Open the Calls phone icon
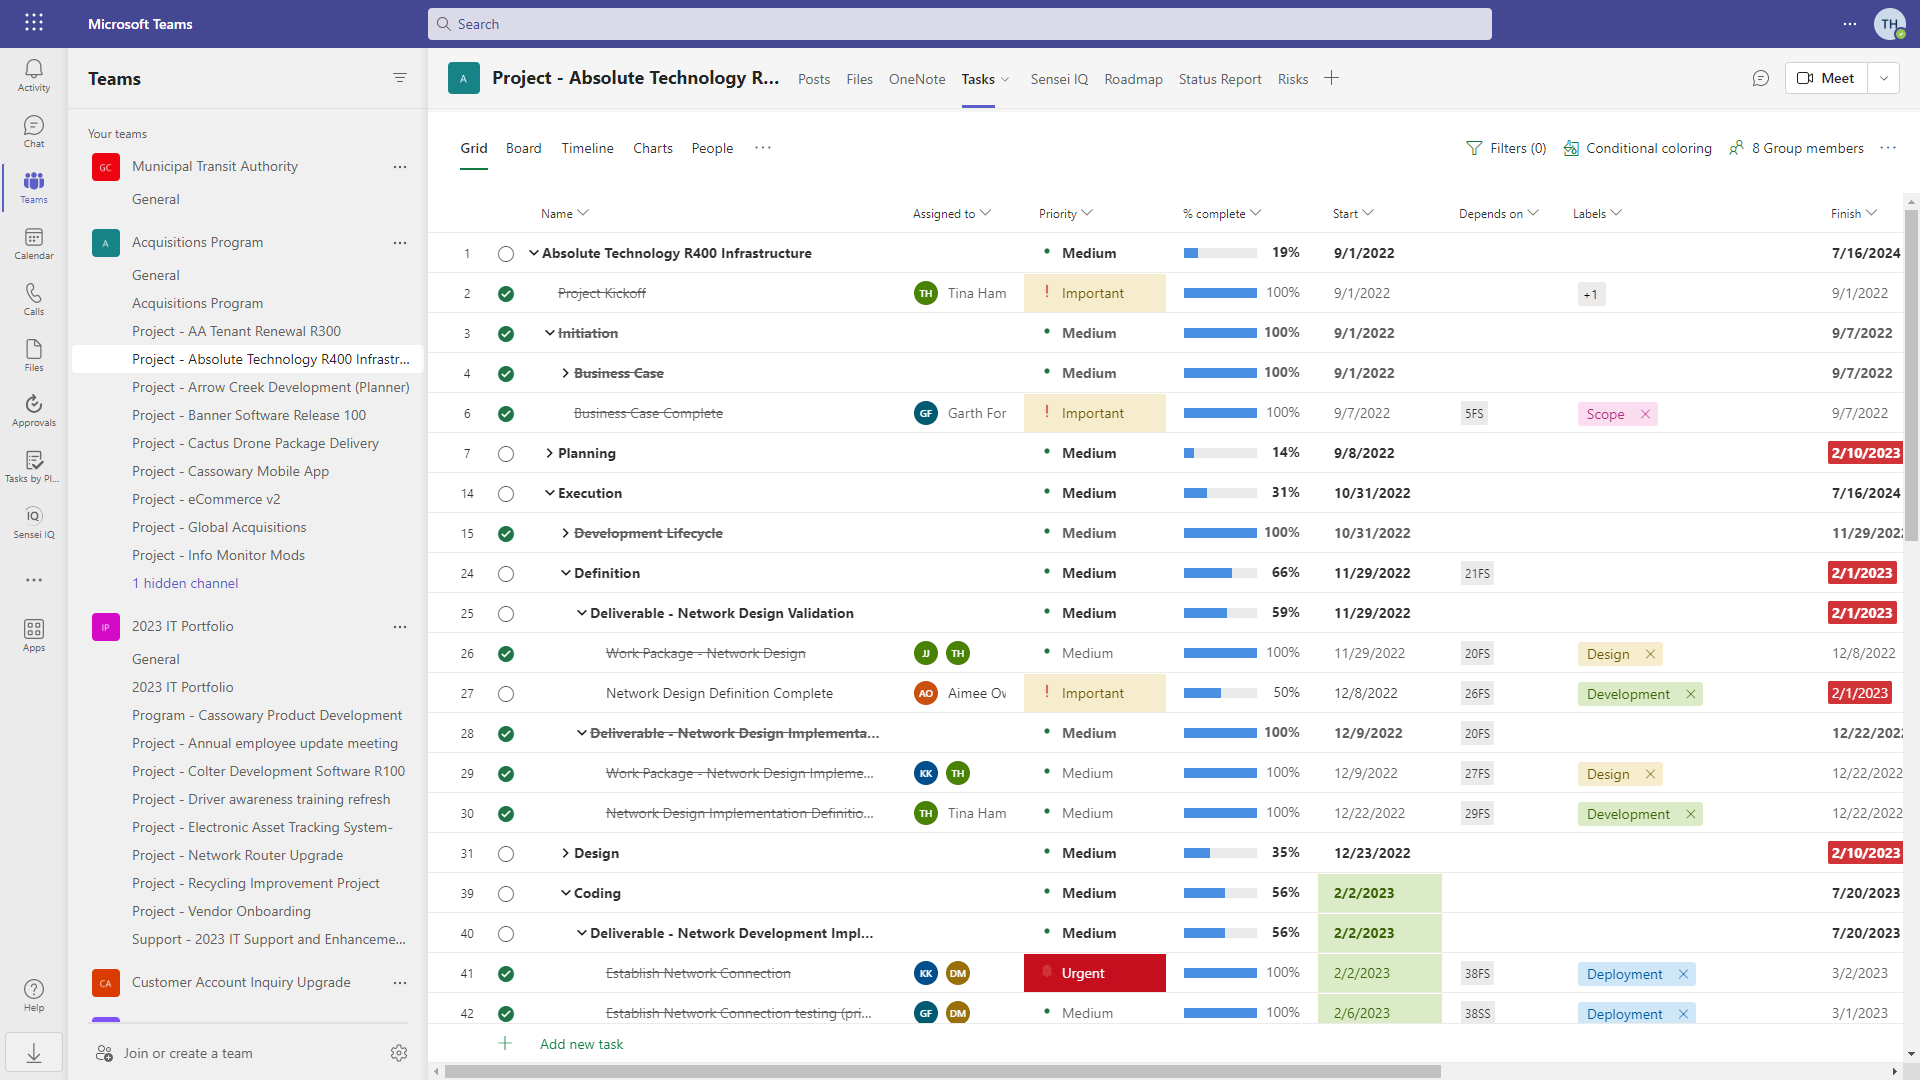1920x1080 pixels. [34, 299]
